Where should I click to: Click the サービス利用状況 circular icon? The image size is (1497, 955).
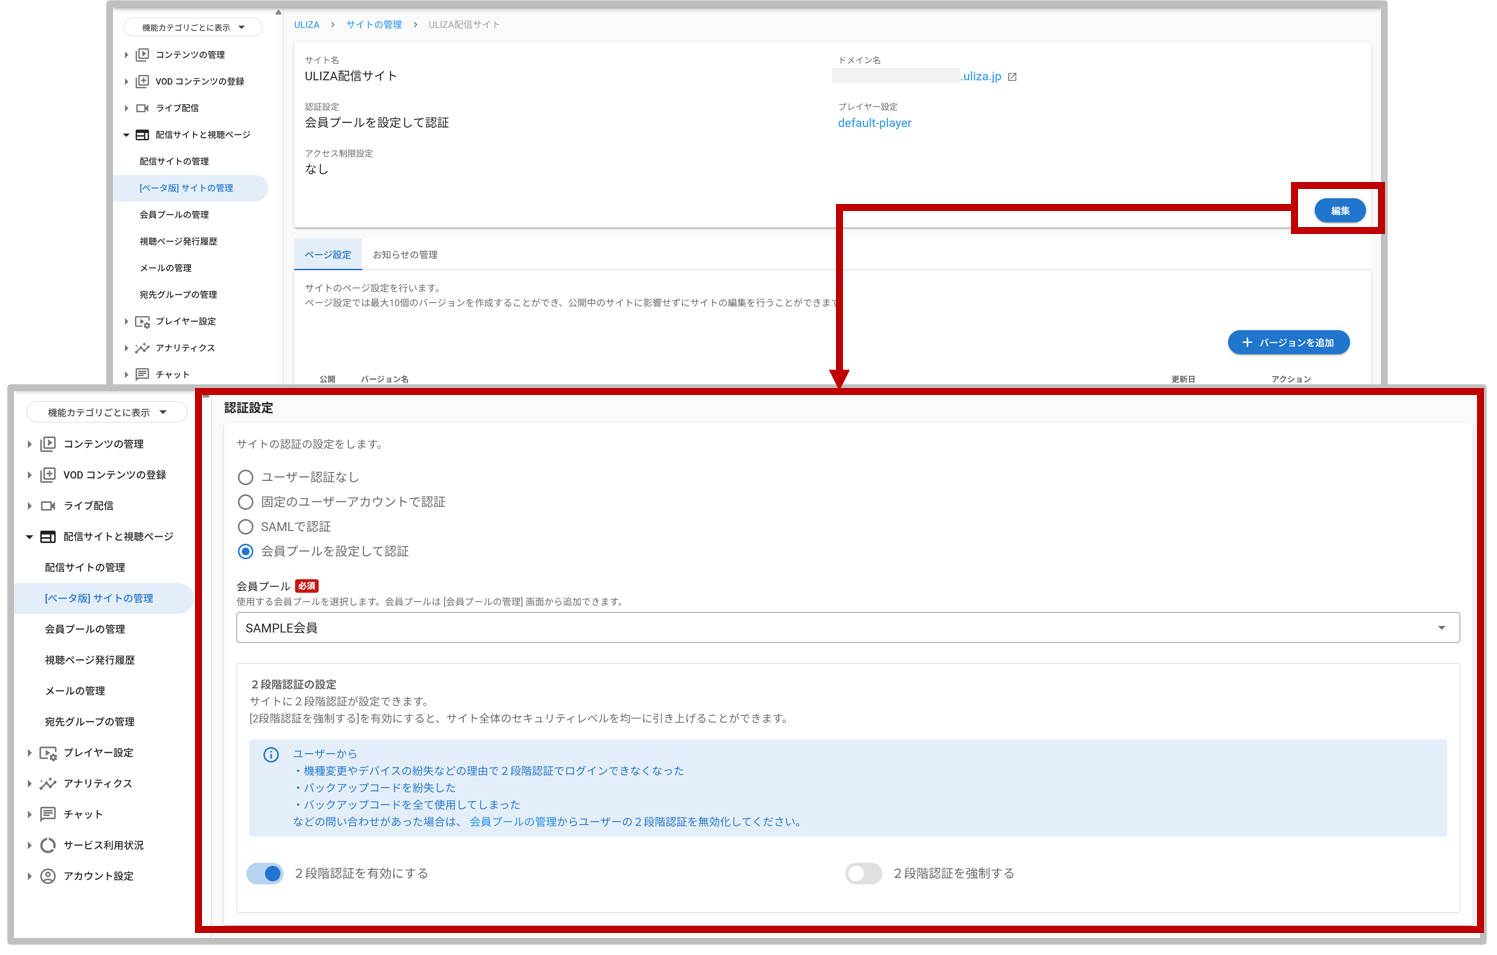(x=48, y=845)
